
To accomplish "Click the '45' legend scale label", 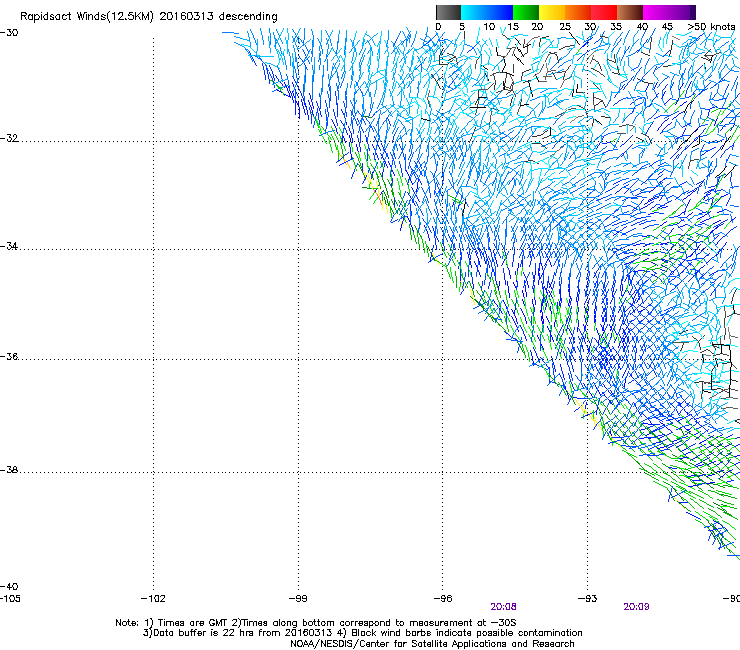I will click(667, 27).
